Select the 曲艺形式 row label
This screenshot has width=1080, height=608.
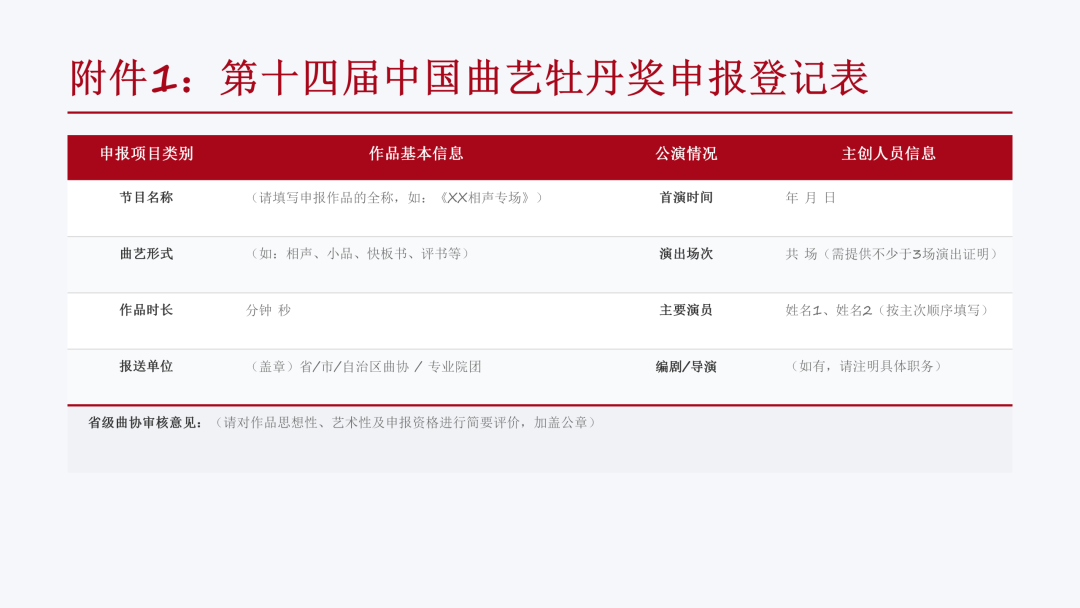click(x=146, y=254)
